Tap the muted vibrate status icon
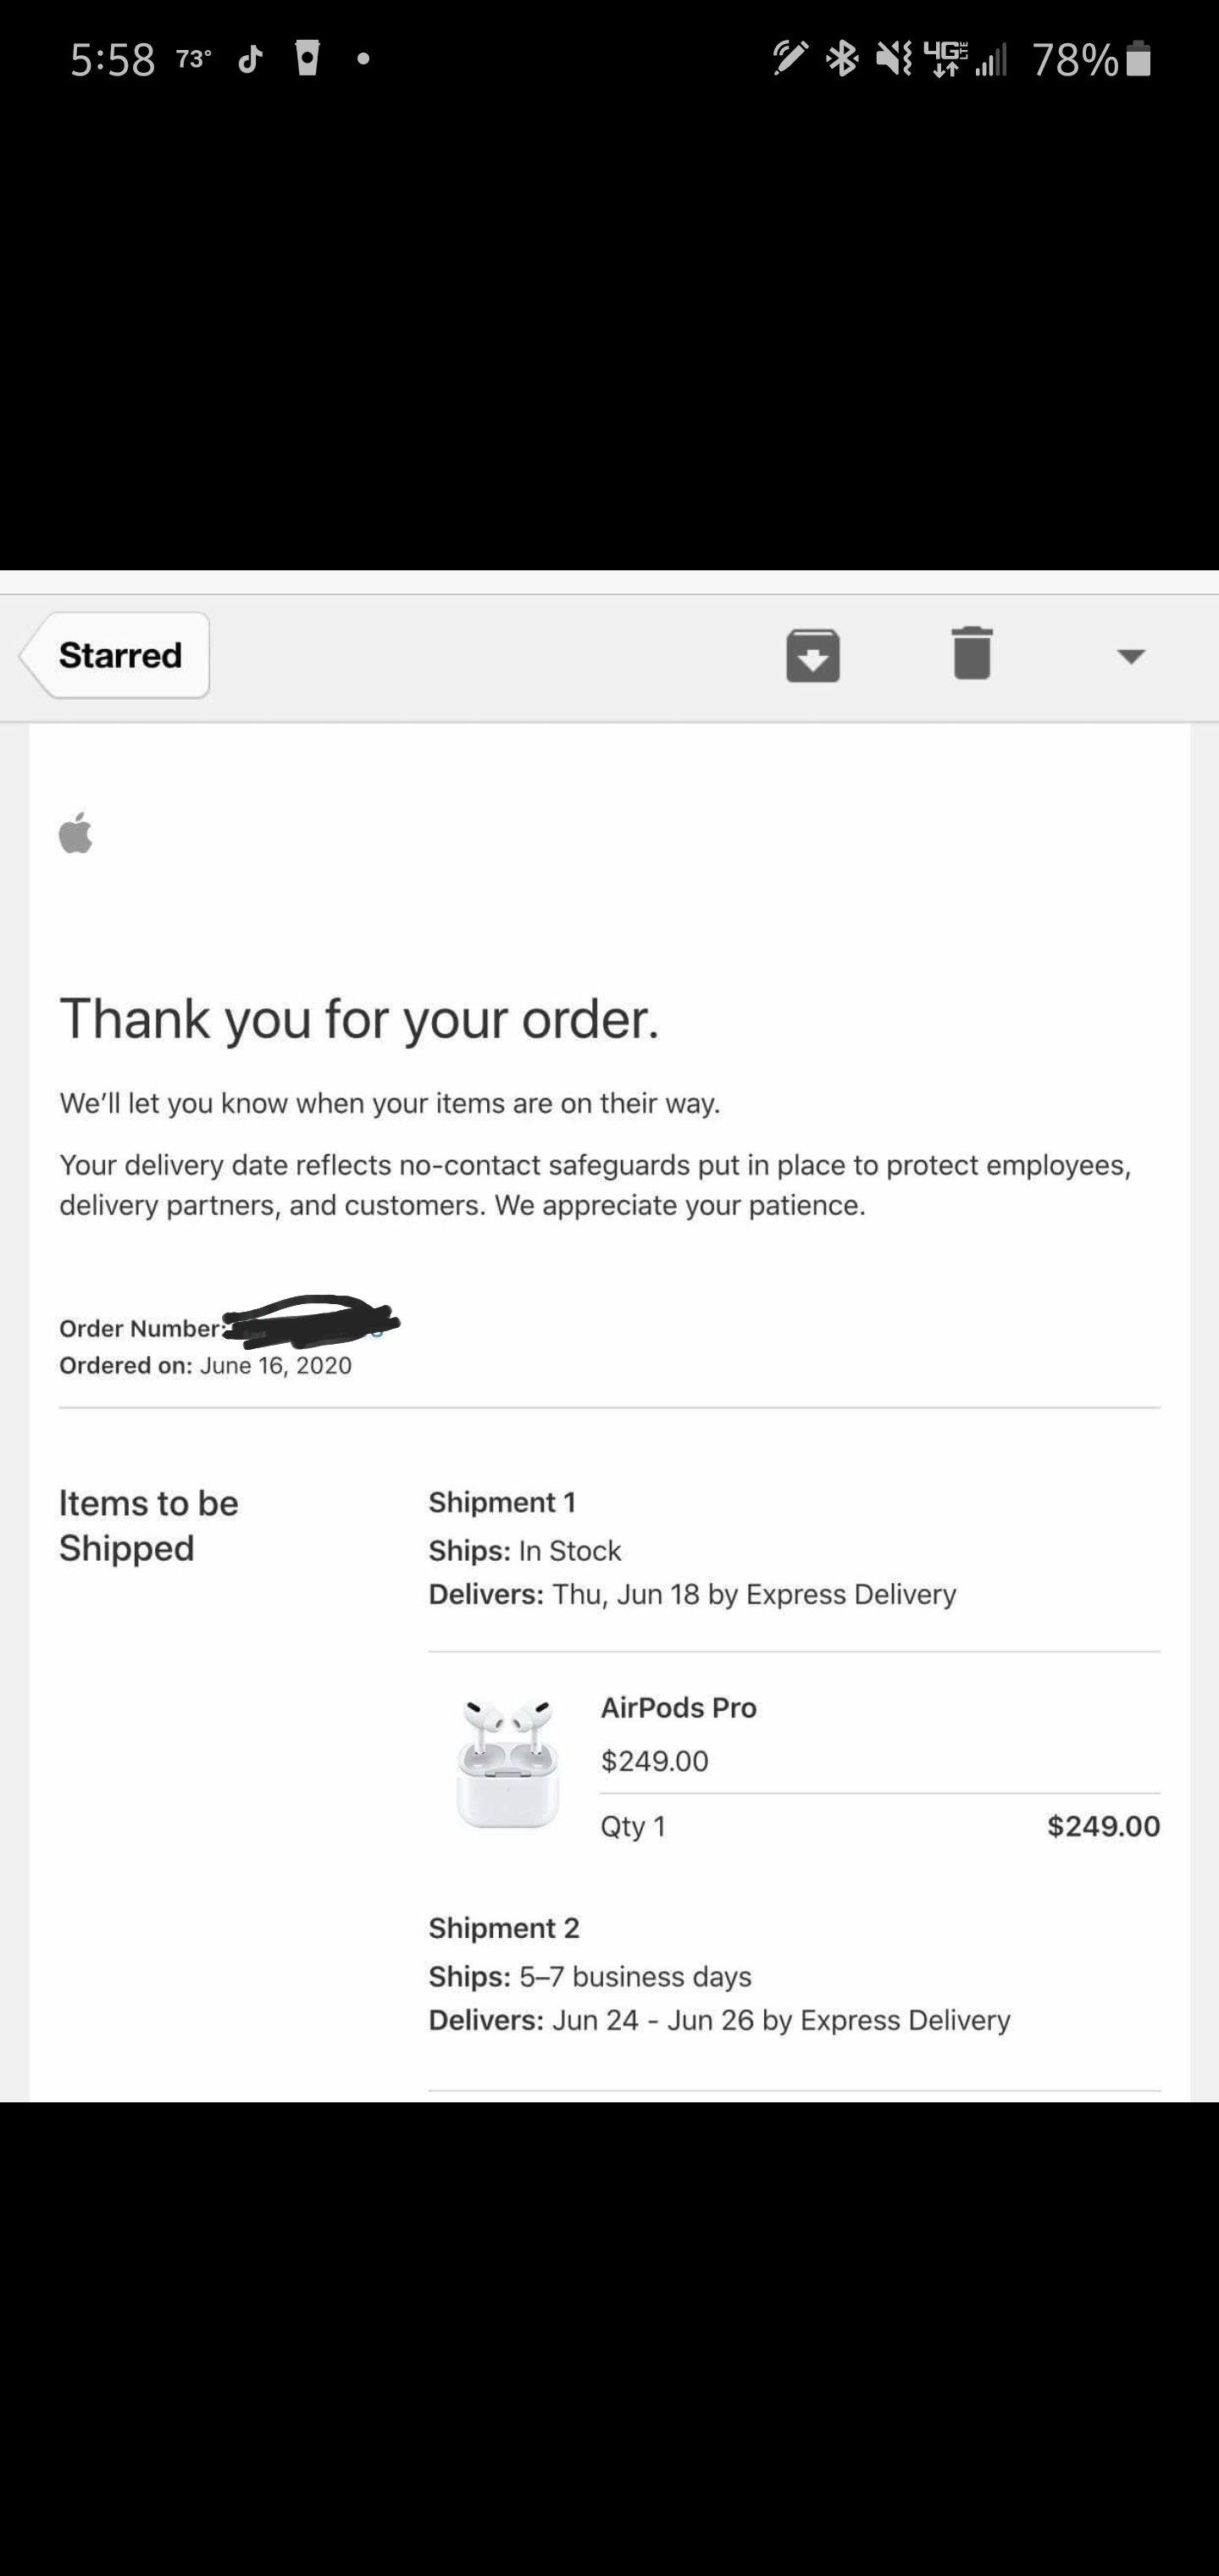1219x2576 pixels. tap(894, 59)
